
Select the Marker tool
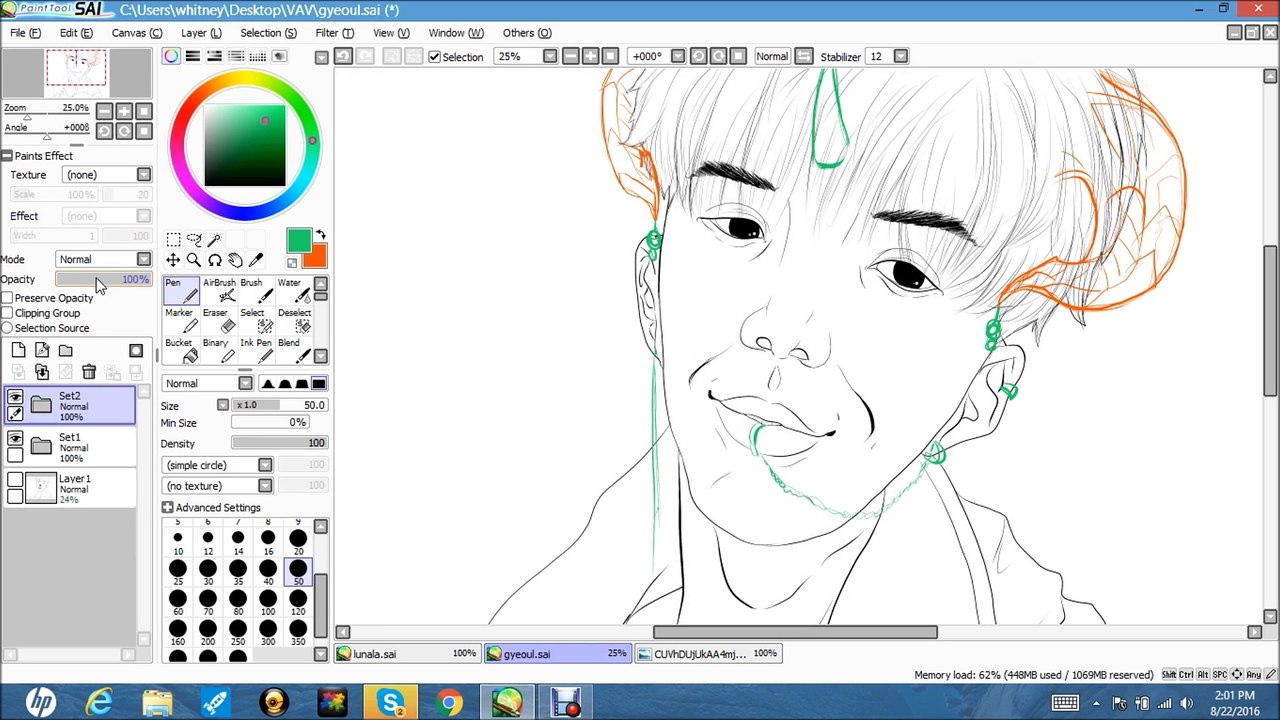181,320
